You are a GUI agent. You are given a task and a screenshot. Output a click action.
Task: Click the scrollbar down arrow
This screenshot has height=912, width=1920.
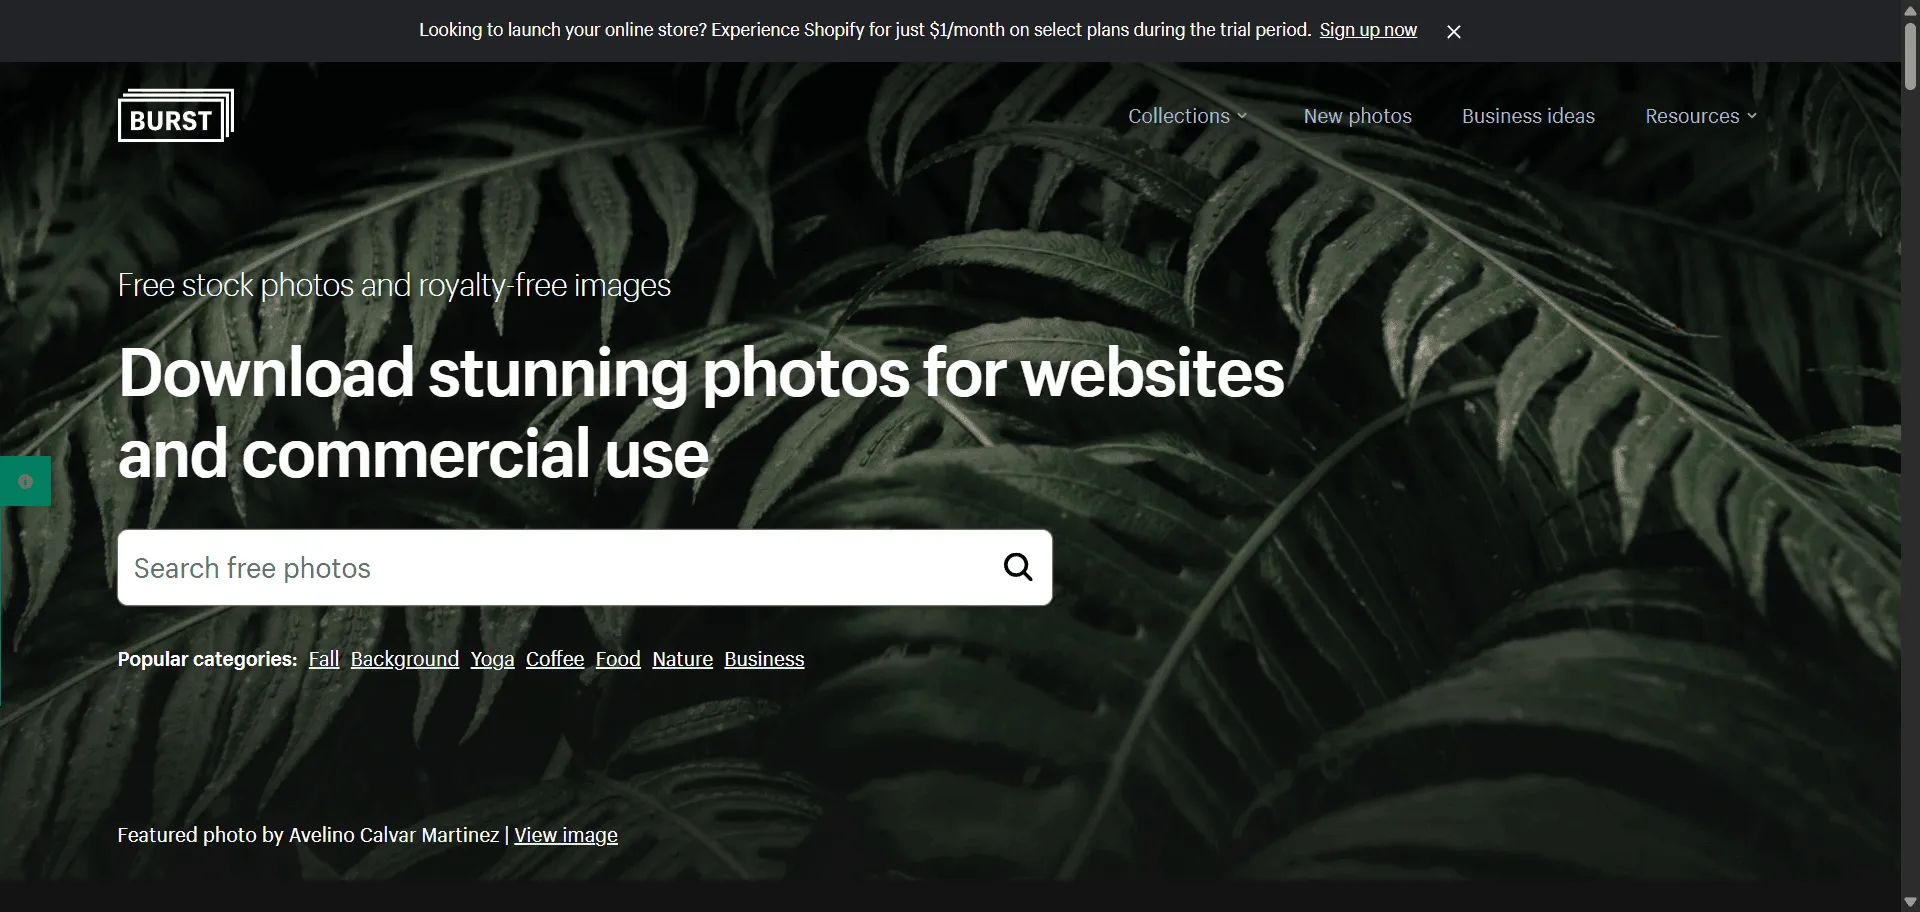[x=1910, y=901]
